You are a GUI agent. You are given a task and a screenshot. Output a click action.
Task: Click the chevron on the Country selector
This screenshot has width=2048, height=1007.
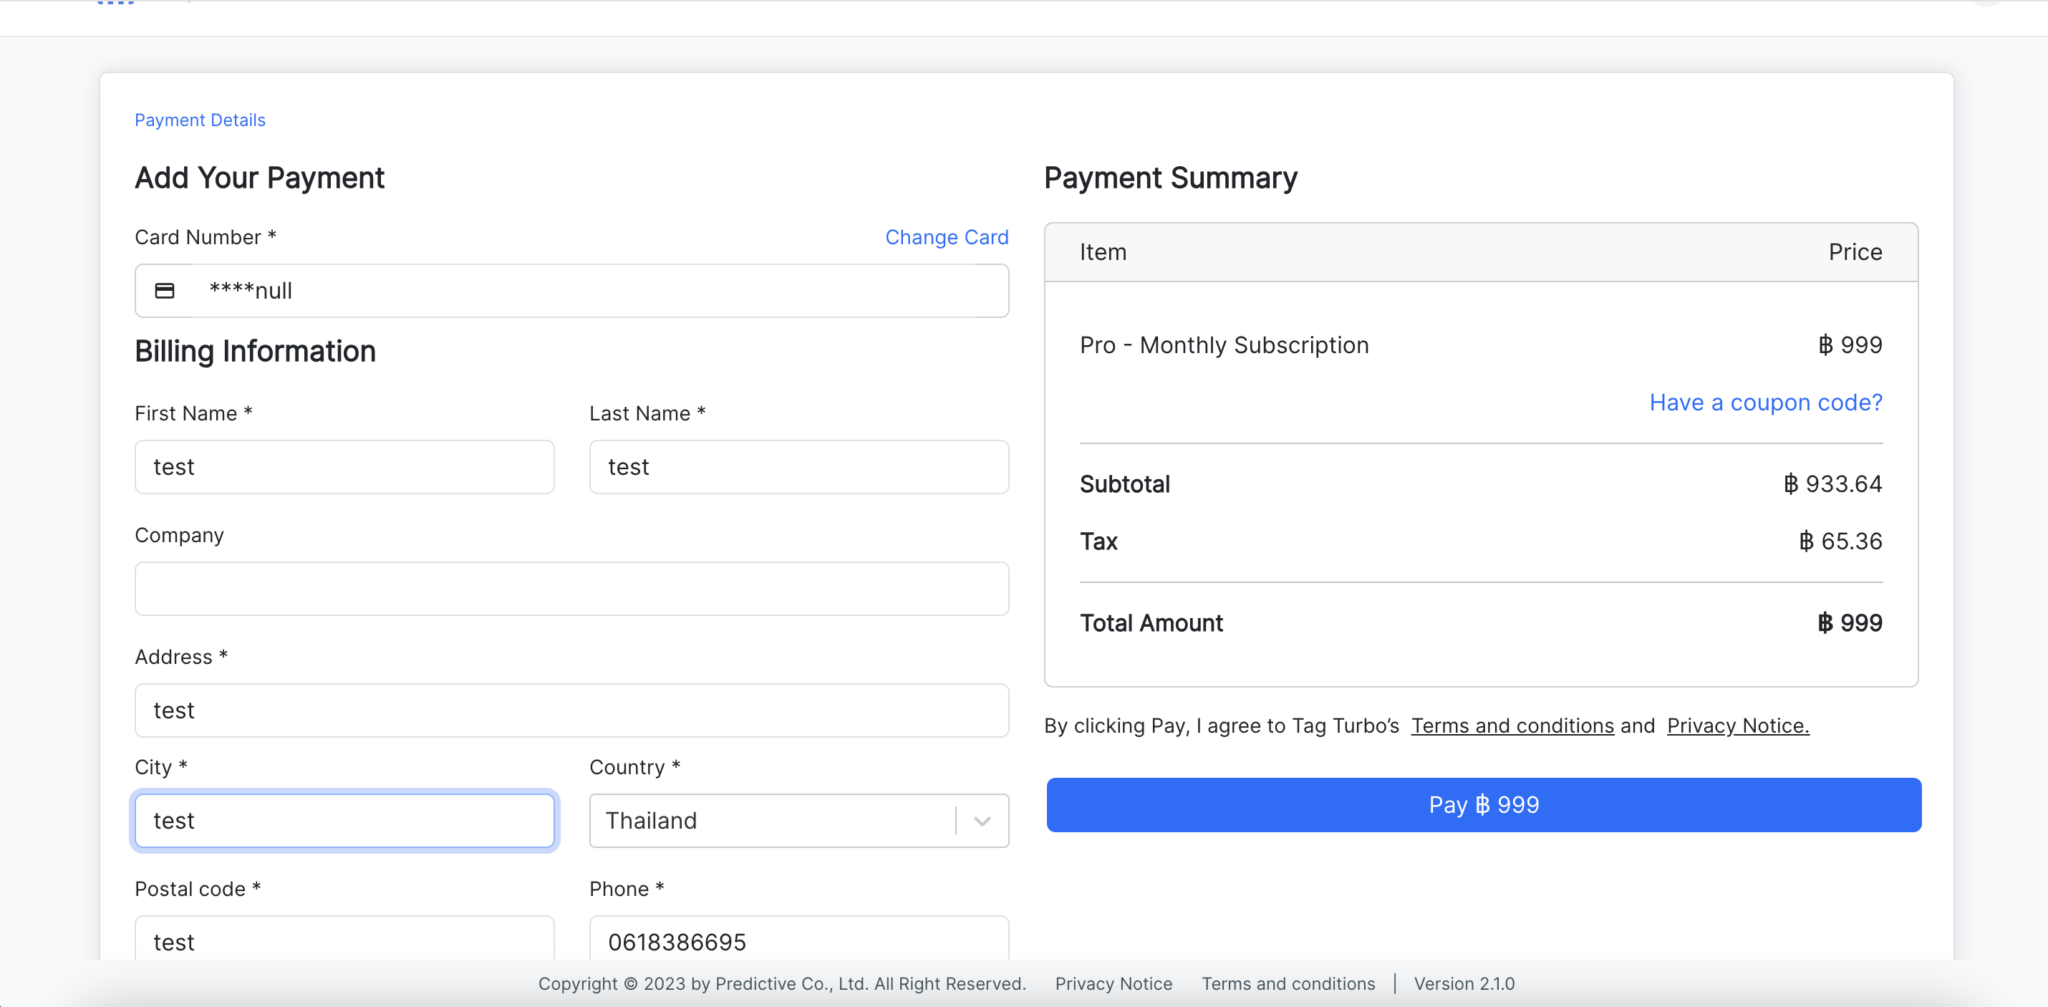click(983, 820)
